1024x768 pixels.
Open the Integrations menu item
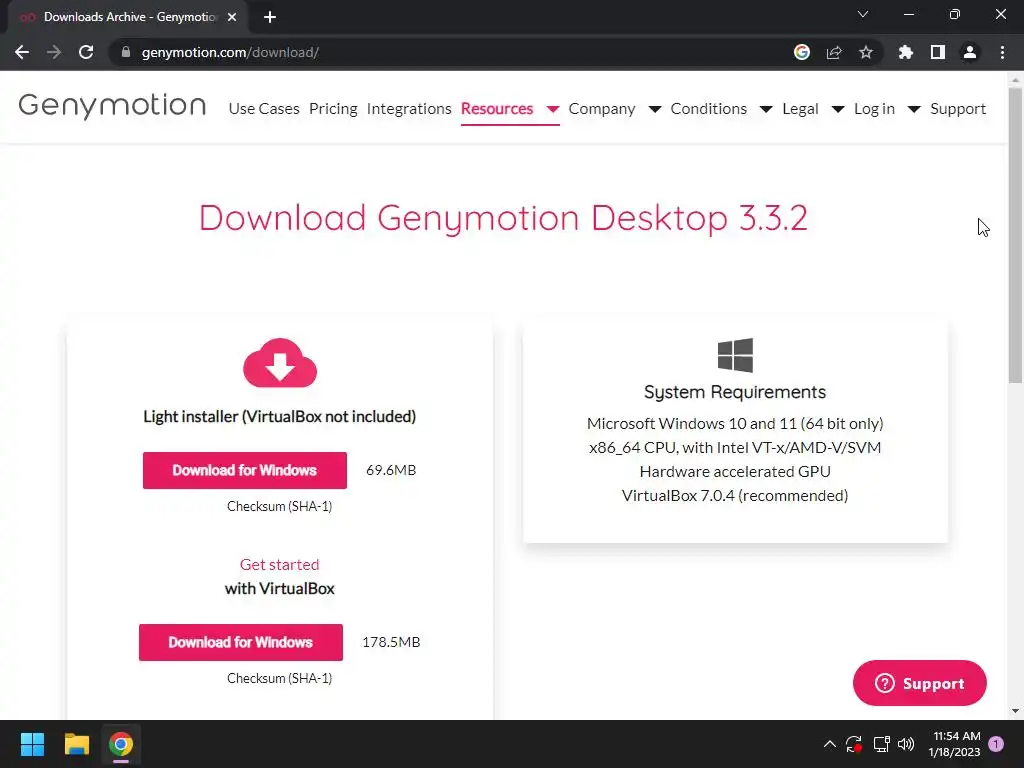pyautogui.click(x=409, y=108)
